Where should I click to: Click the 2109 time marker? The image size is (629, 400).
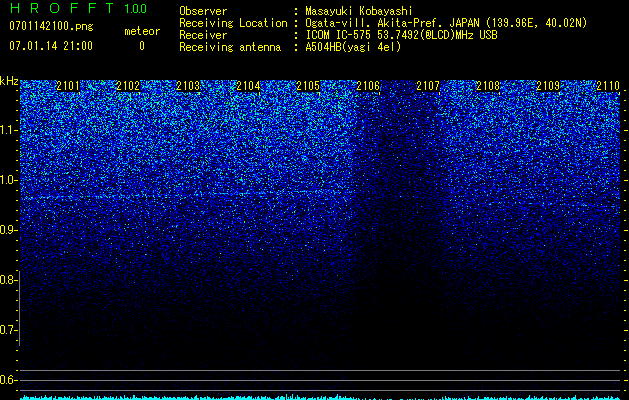coord(548,86)
